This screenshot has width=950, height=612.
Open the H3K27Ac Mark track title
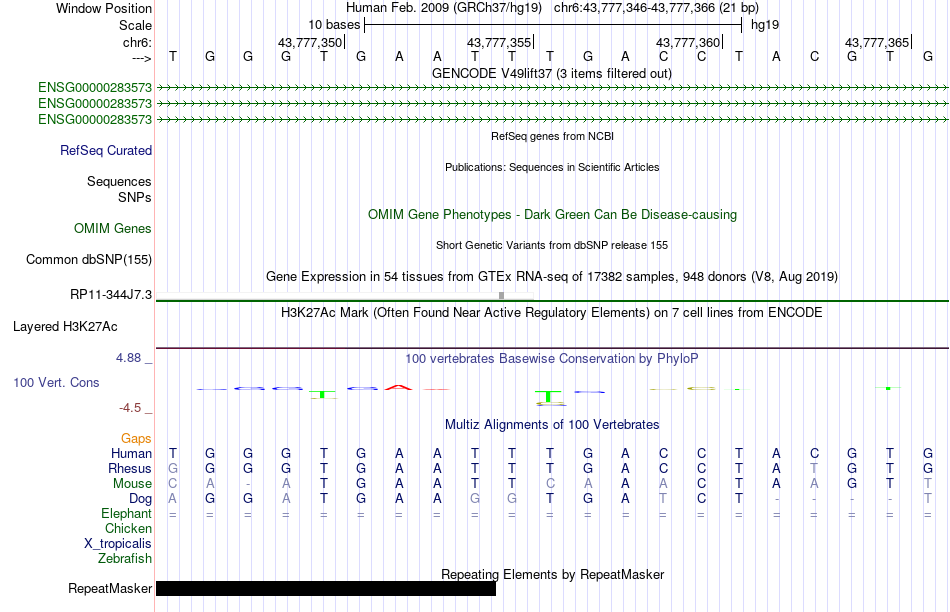click(x=552, y=313)
